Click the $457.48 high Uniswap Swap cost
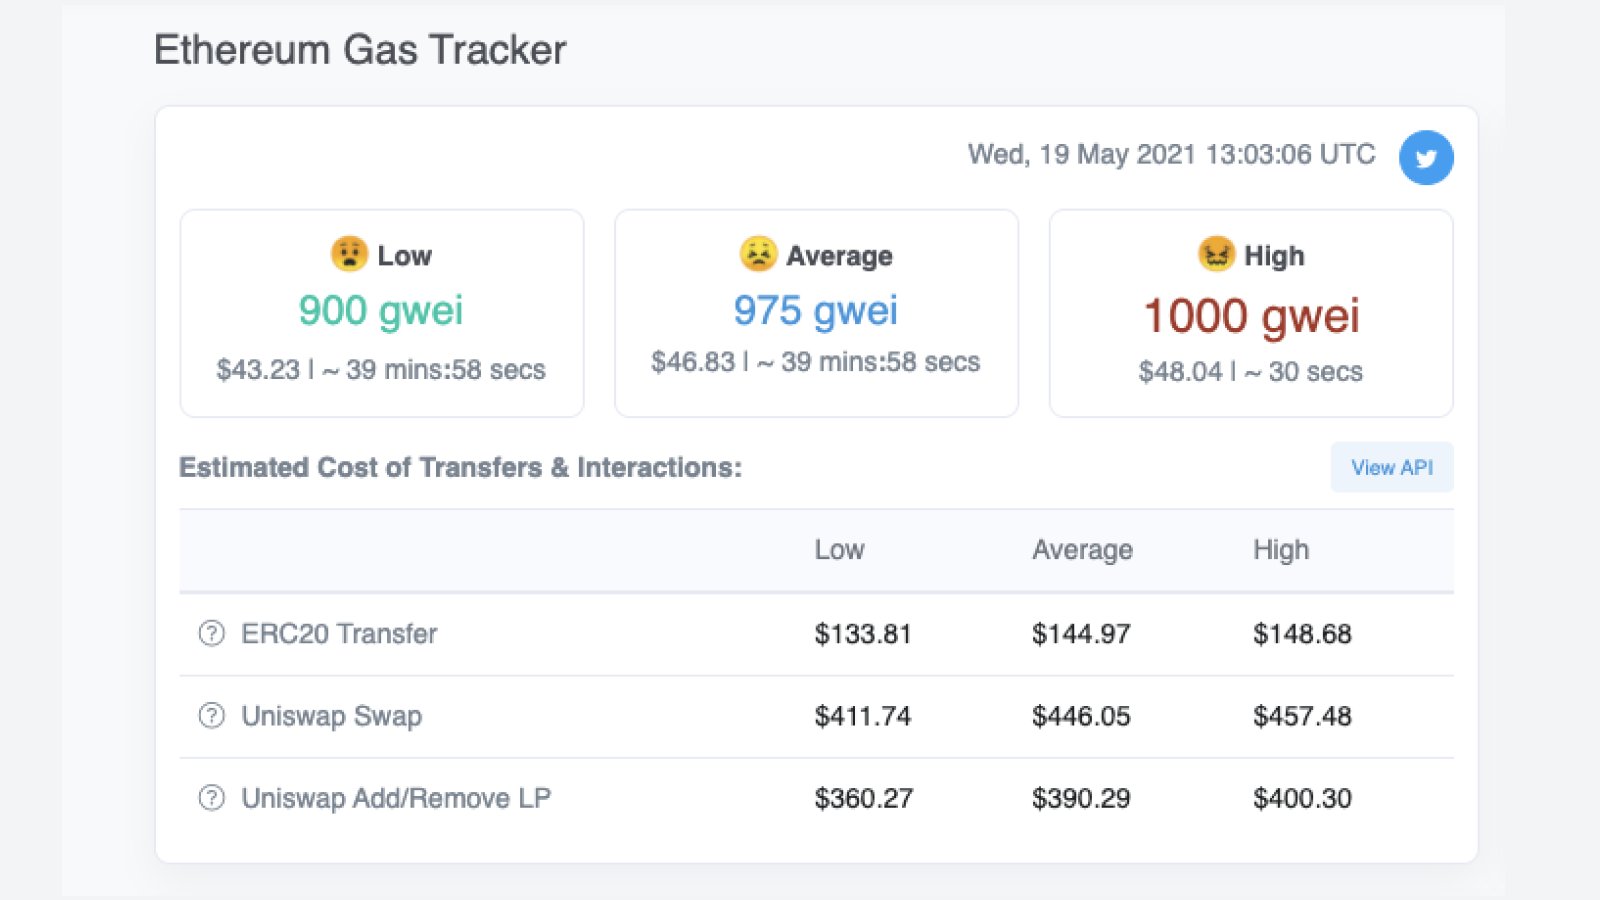The image size is (1600, 900). [1302, 716]
